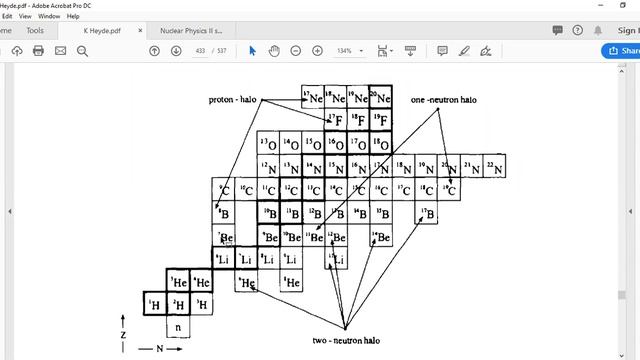This screenshot has height=360, width=640.
Task: Activate the Hand pan tool
Action: [274, 51]
